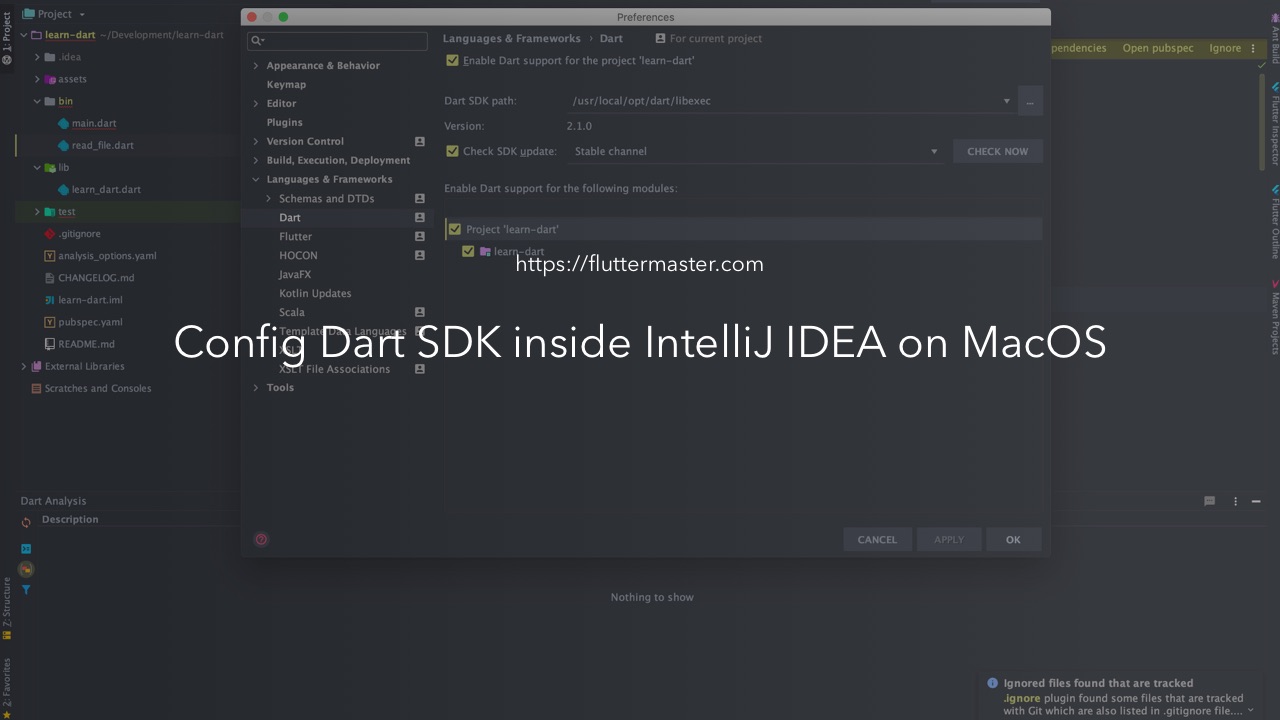Open the Z: Structure tool window tab
The image size is (1280, 720).
[6, 608]
